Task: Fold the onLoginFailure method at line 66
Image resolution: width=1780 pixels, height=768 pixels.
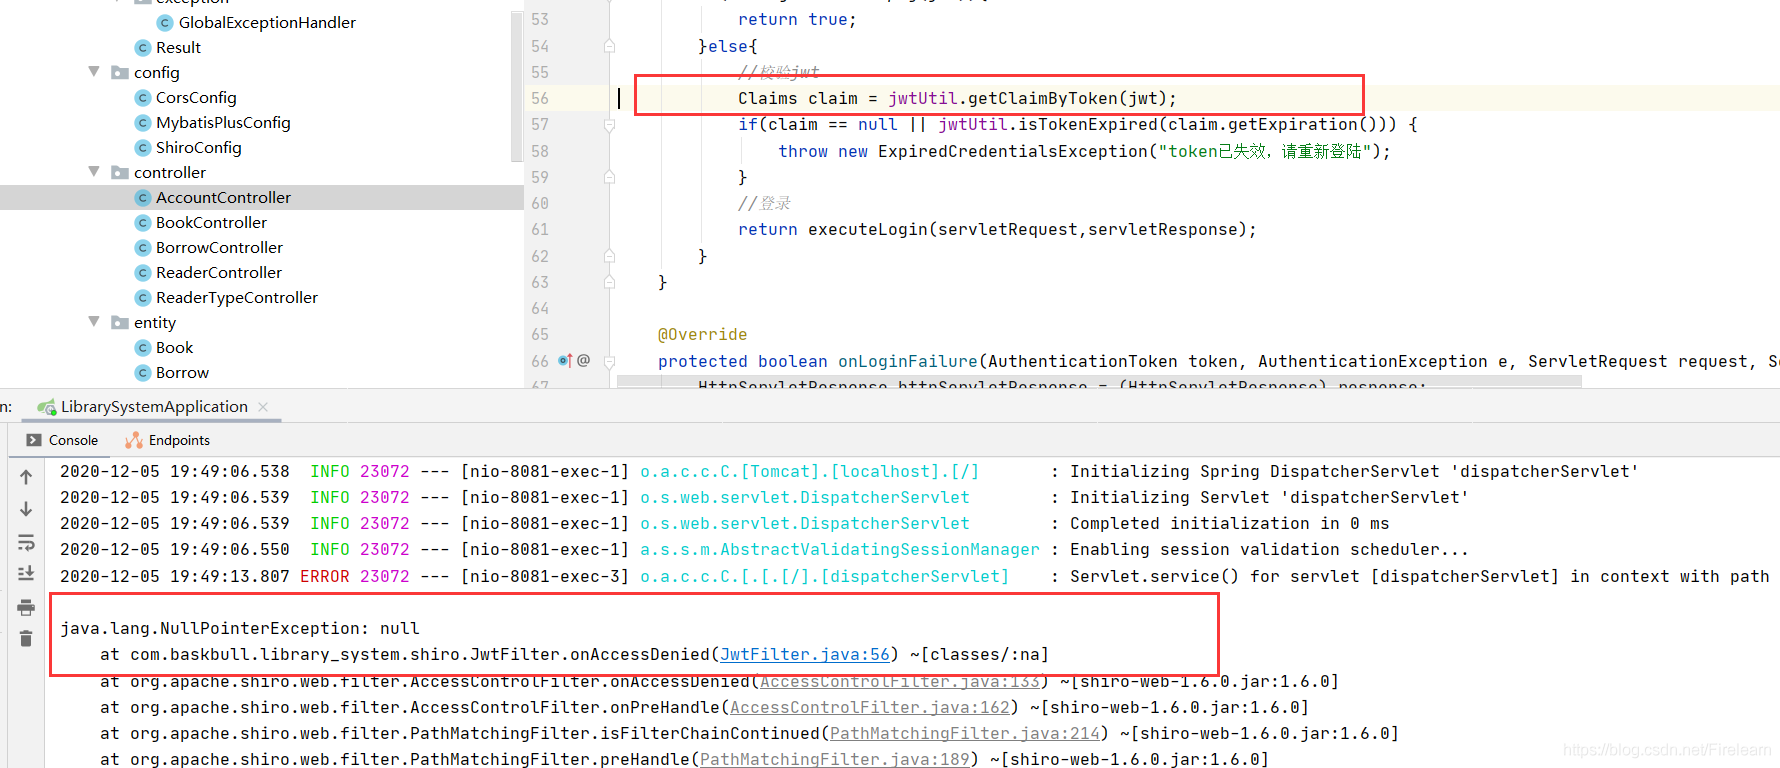Action: tap(609, 361)
